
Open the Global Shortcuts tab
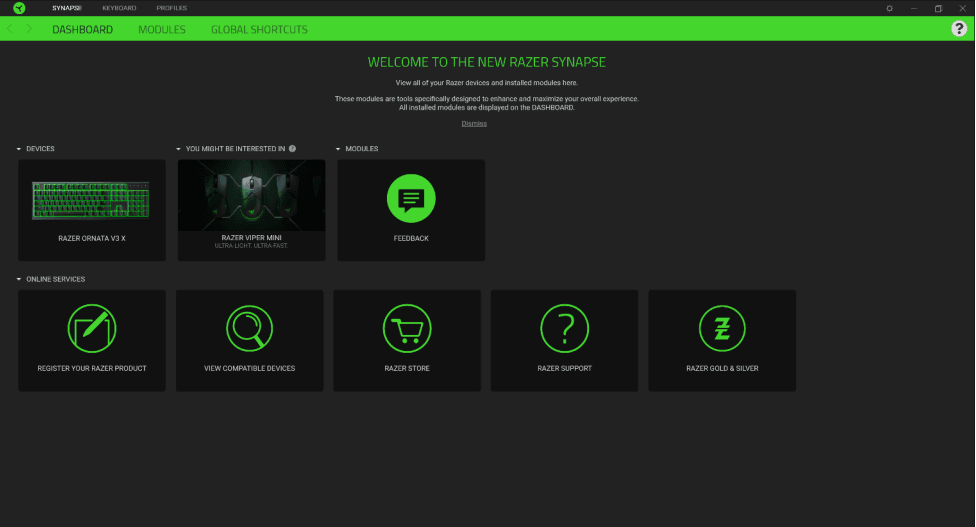[259, 30]
